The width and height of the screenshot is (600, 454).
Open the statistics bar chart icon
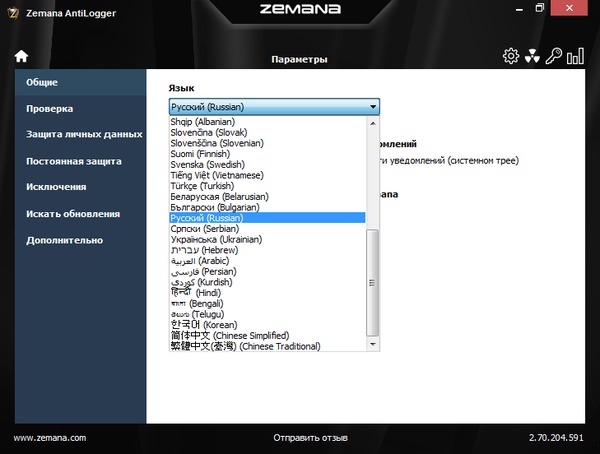pos(575,56)
